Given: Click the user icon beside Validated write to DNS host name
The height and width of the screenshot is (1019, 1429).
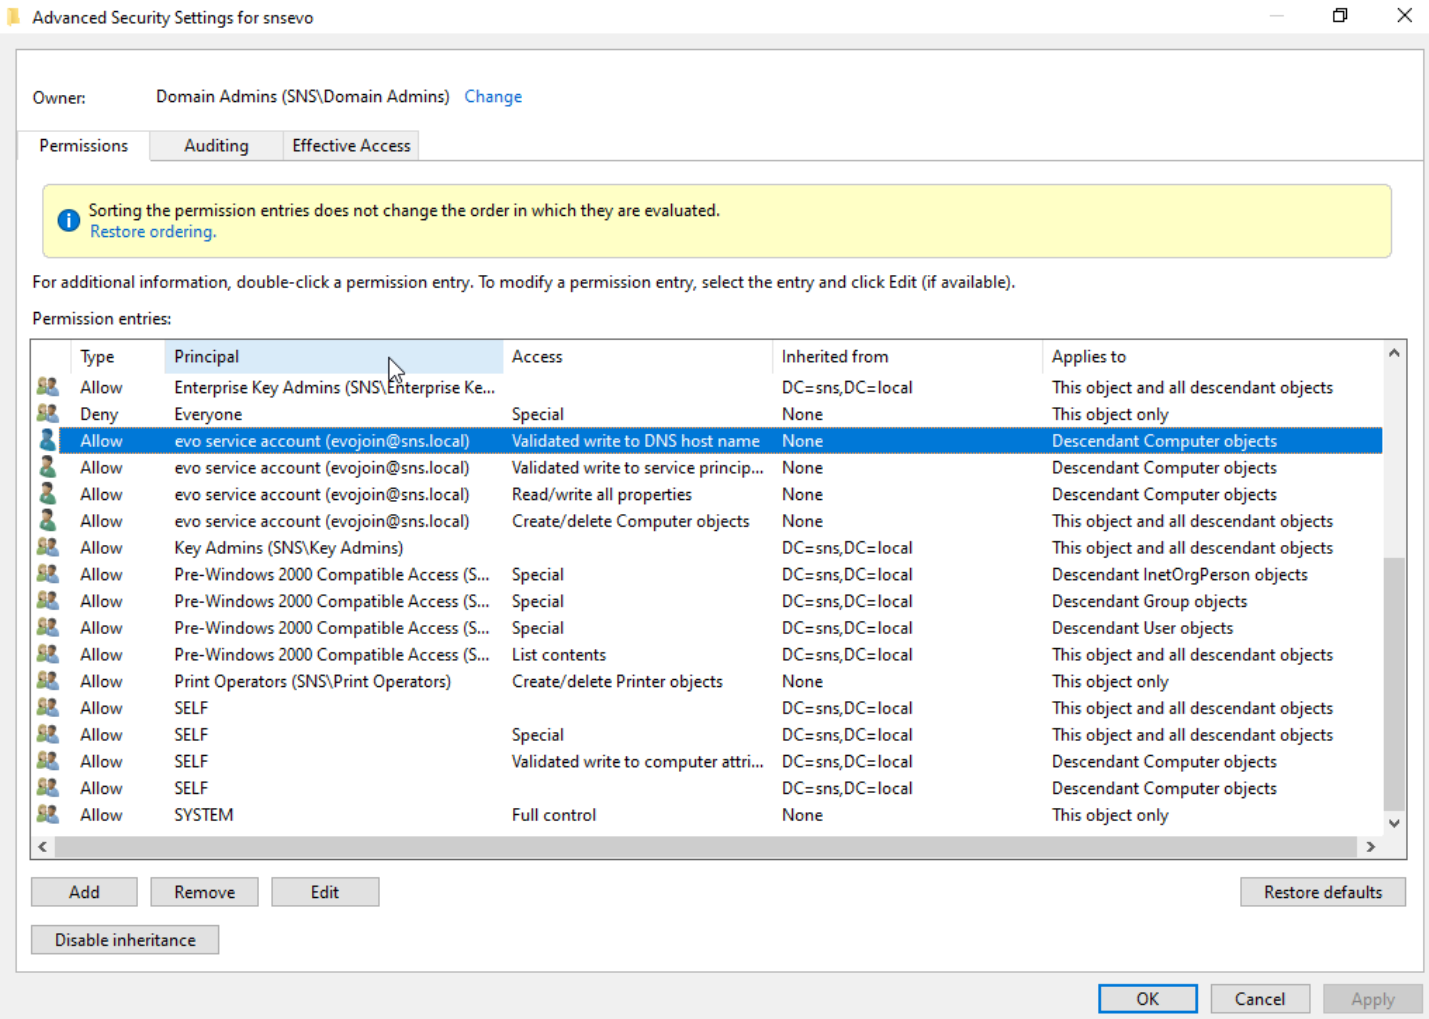Looking at the screenshot, I should pos(47,440).
